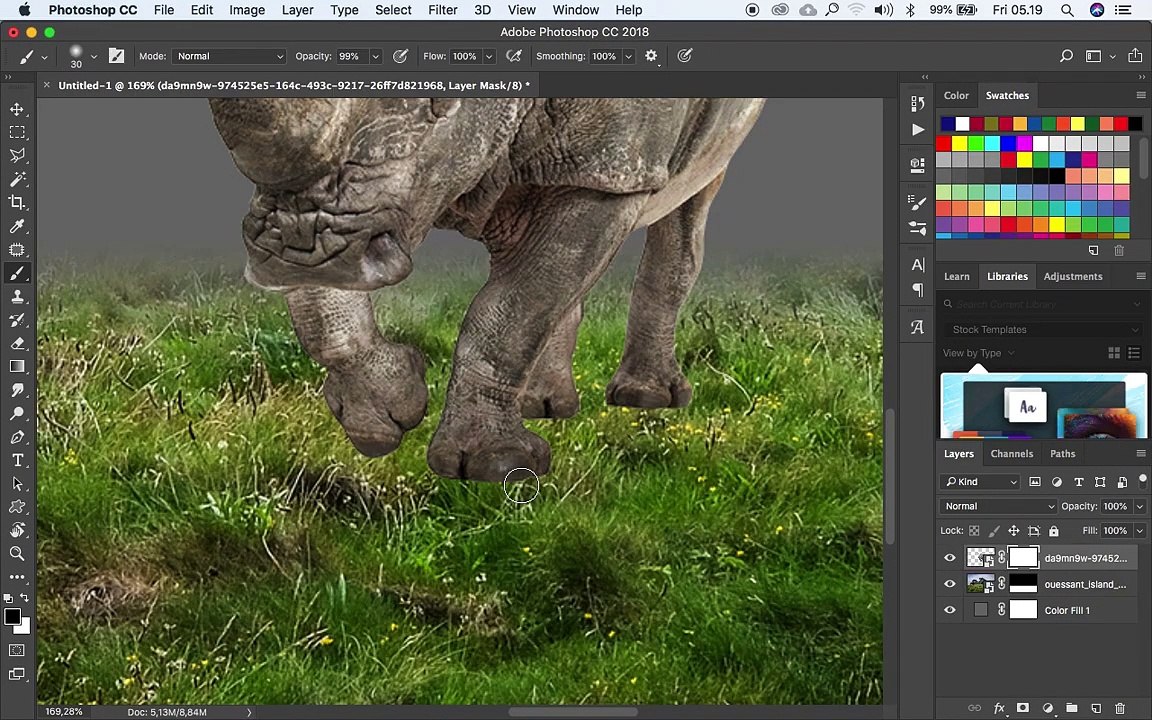Expand the Opacity slider arrow in options bar

[x=375, y=56]
